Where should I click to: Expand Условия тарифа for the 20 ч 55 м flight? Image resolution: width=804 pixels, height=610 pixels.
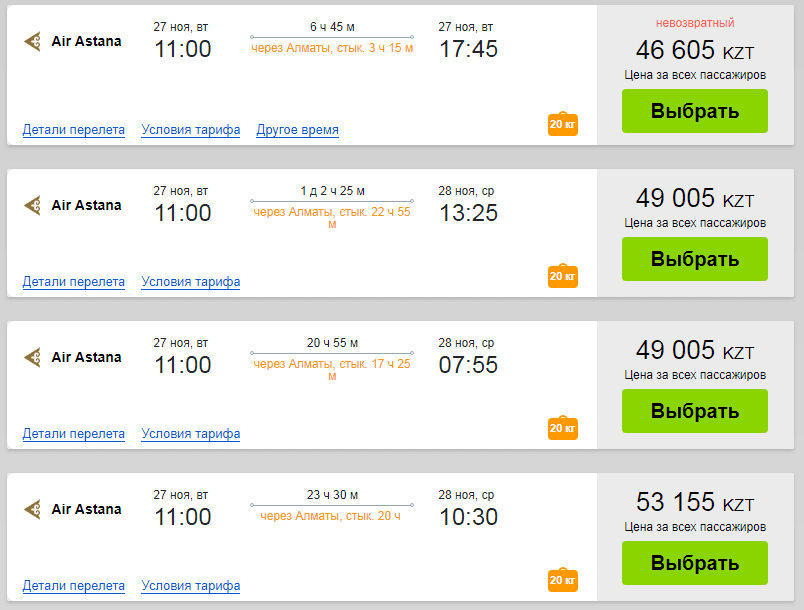tap(191, 434)
